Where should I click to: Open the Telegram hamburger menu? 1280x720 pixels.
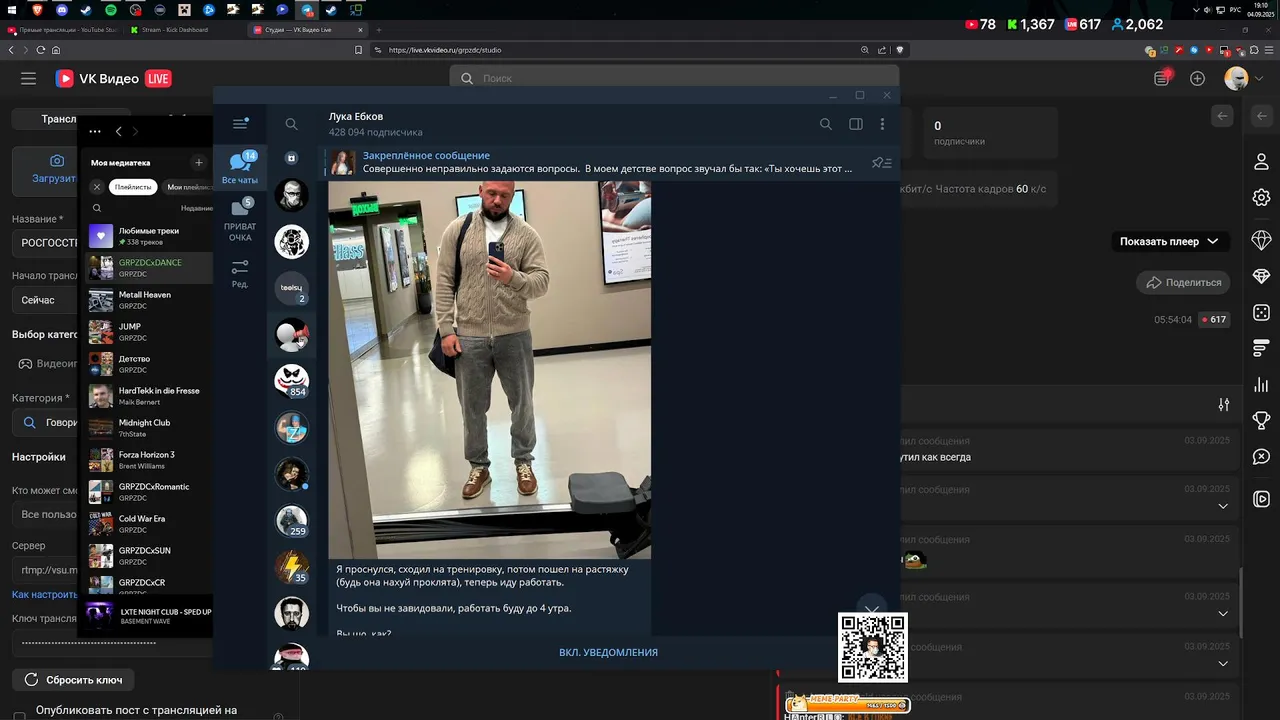click(x=240, y=124)
